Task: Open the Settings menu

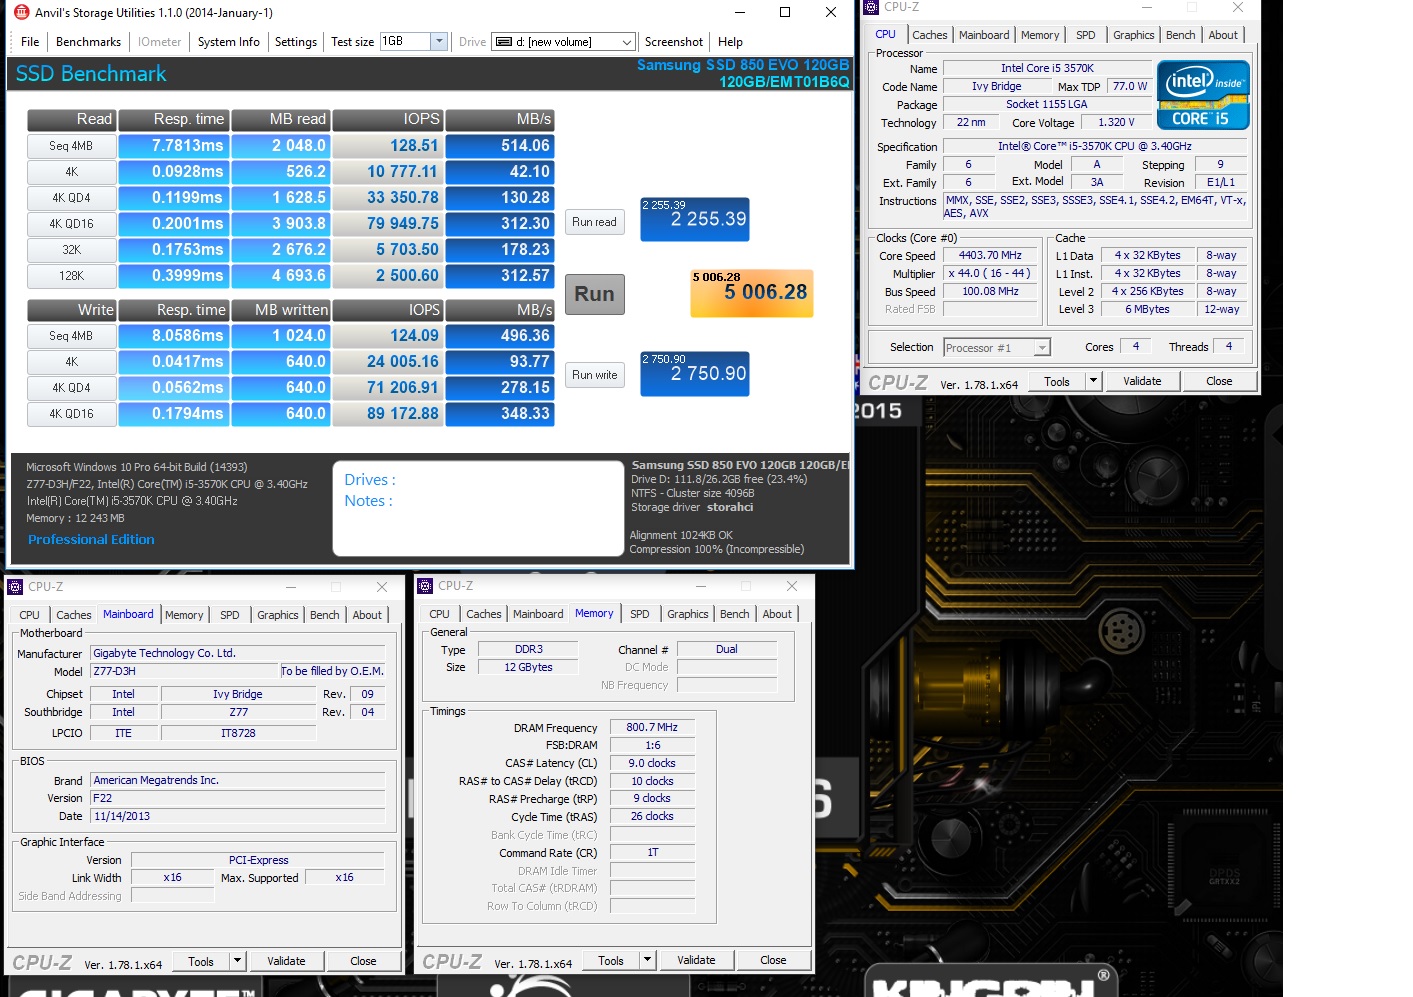Action: click(x=295, y=42)
